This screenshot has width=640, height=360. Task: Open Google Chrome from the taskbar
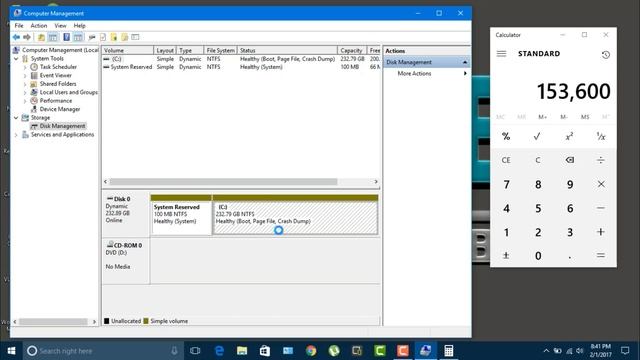click(x=311, y=351)
